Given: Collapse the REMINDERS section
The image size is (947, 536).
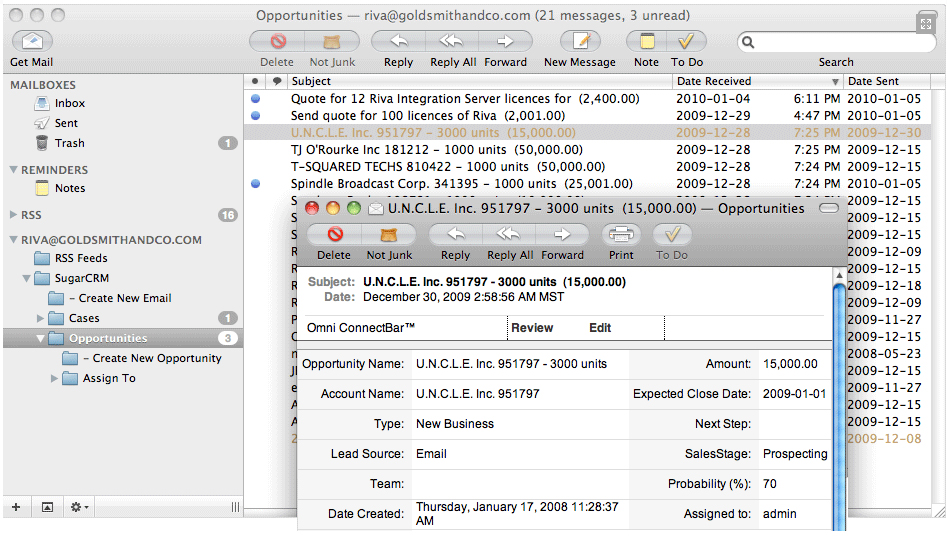Looking at the screenshot, I should point(13,170).
